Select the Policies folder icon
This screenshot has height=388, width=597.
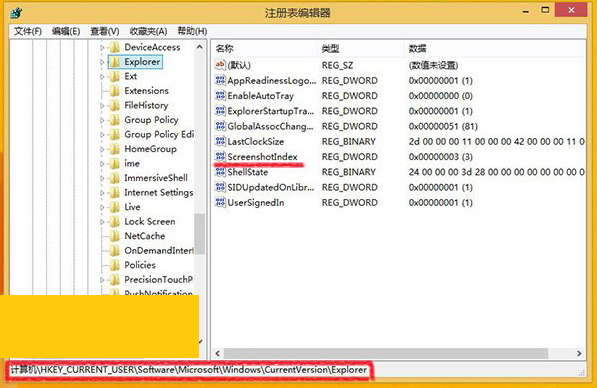tap(115, 265)
